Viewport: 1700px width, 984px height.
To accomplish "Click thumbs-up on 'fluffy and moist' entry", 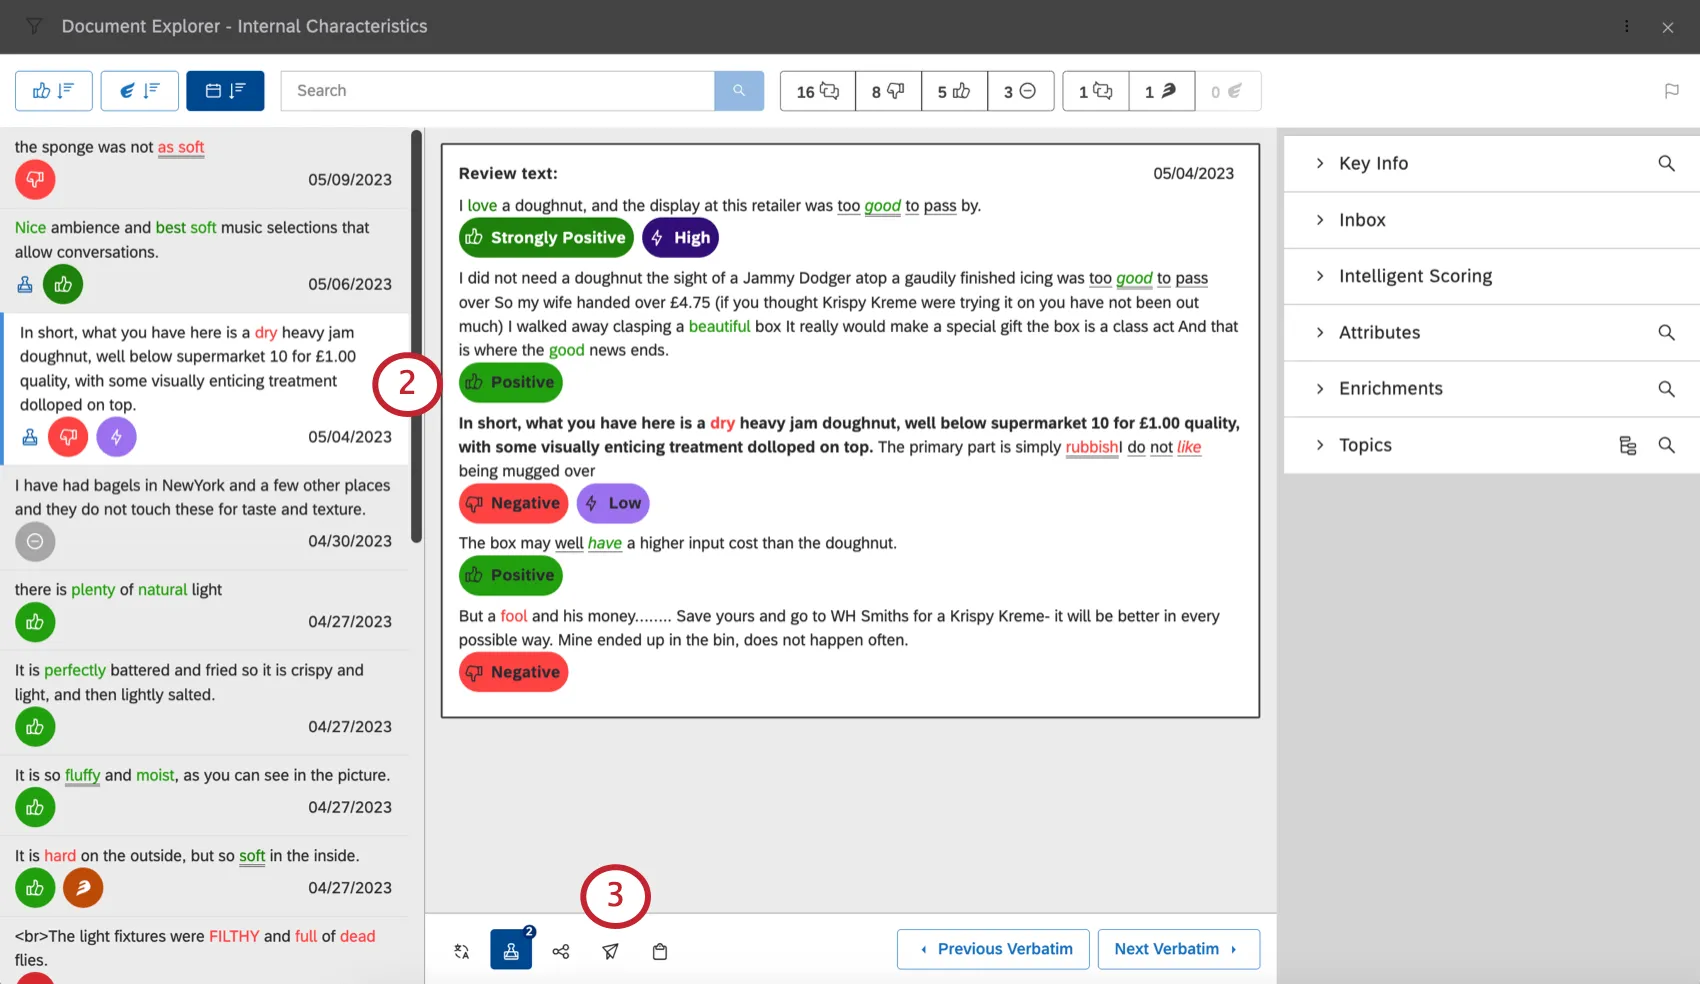I will click(x=35, y=807).
